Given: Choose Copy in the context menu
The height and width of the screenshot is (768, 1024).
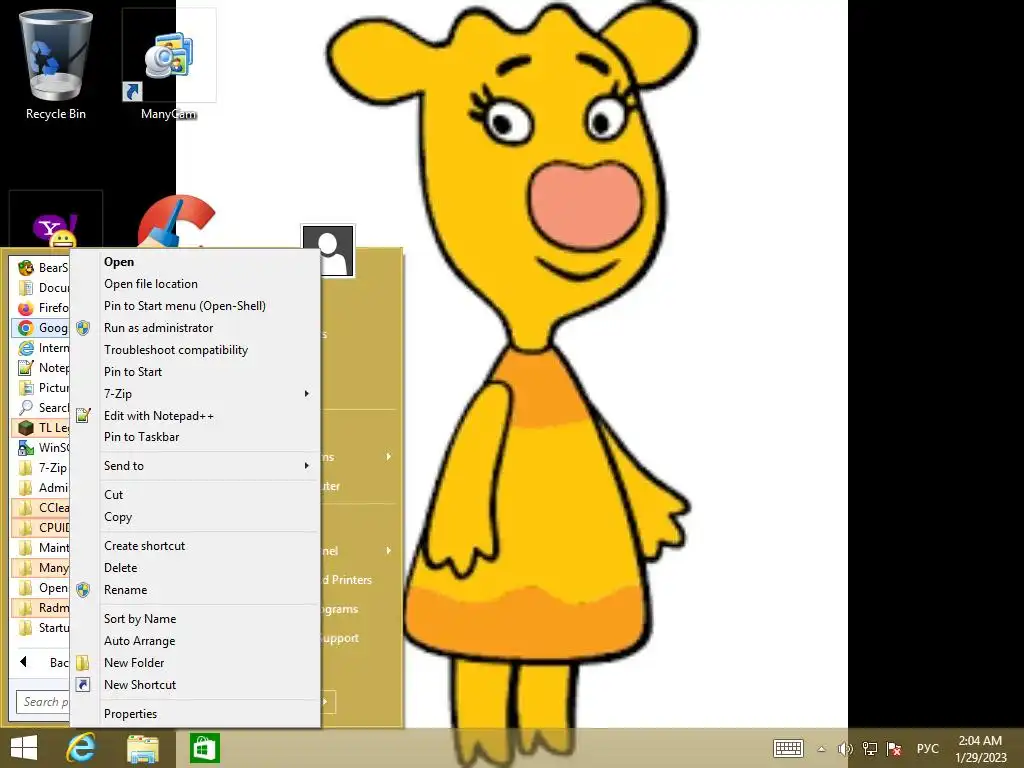Looking at the screenshot, I should click(x=196, y=517).
